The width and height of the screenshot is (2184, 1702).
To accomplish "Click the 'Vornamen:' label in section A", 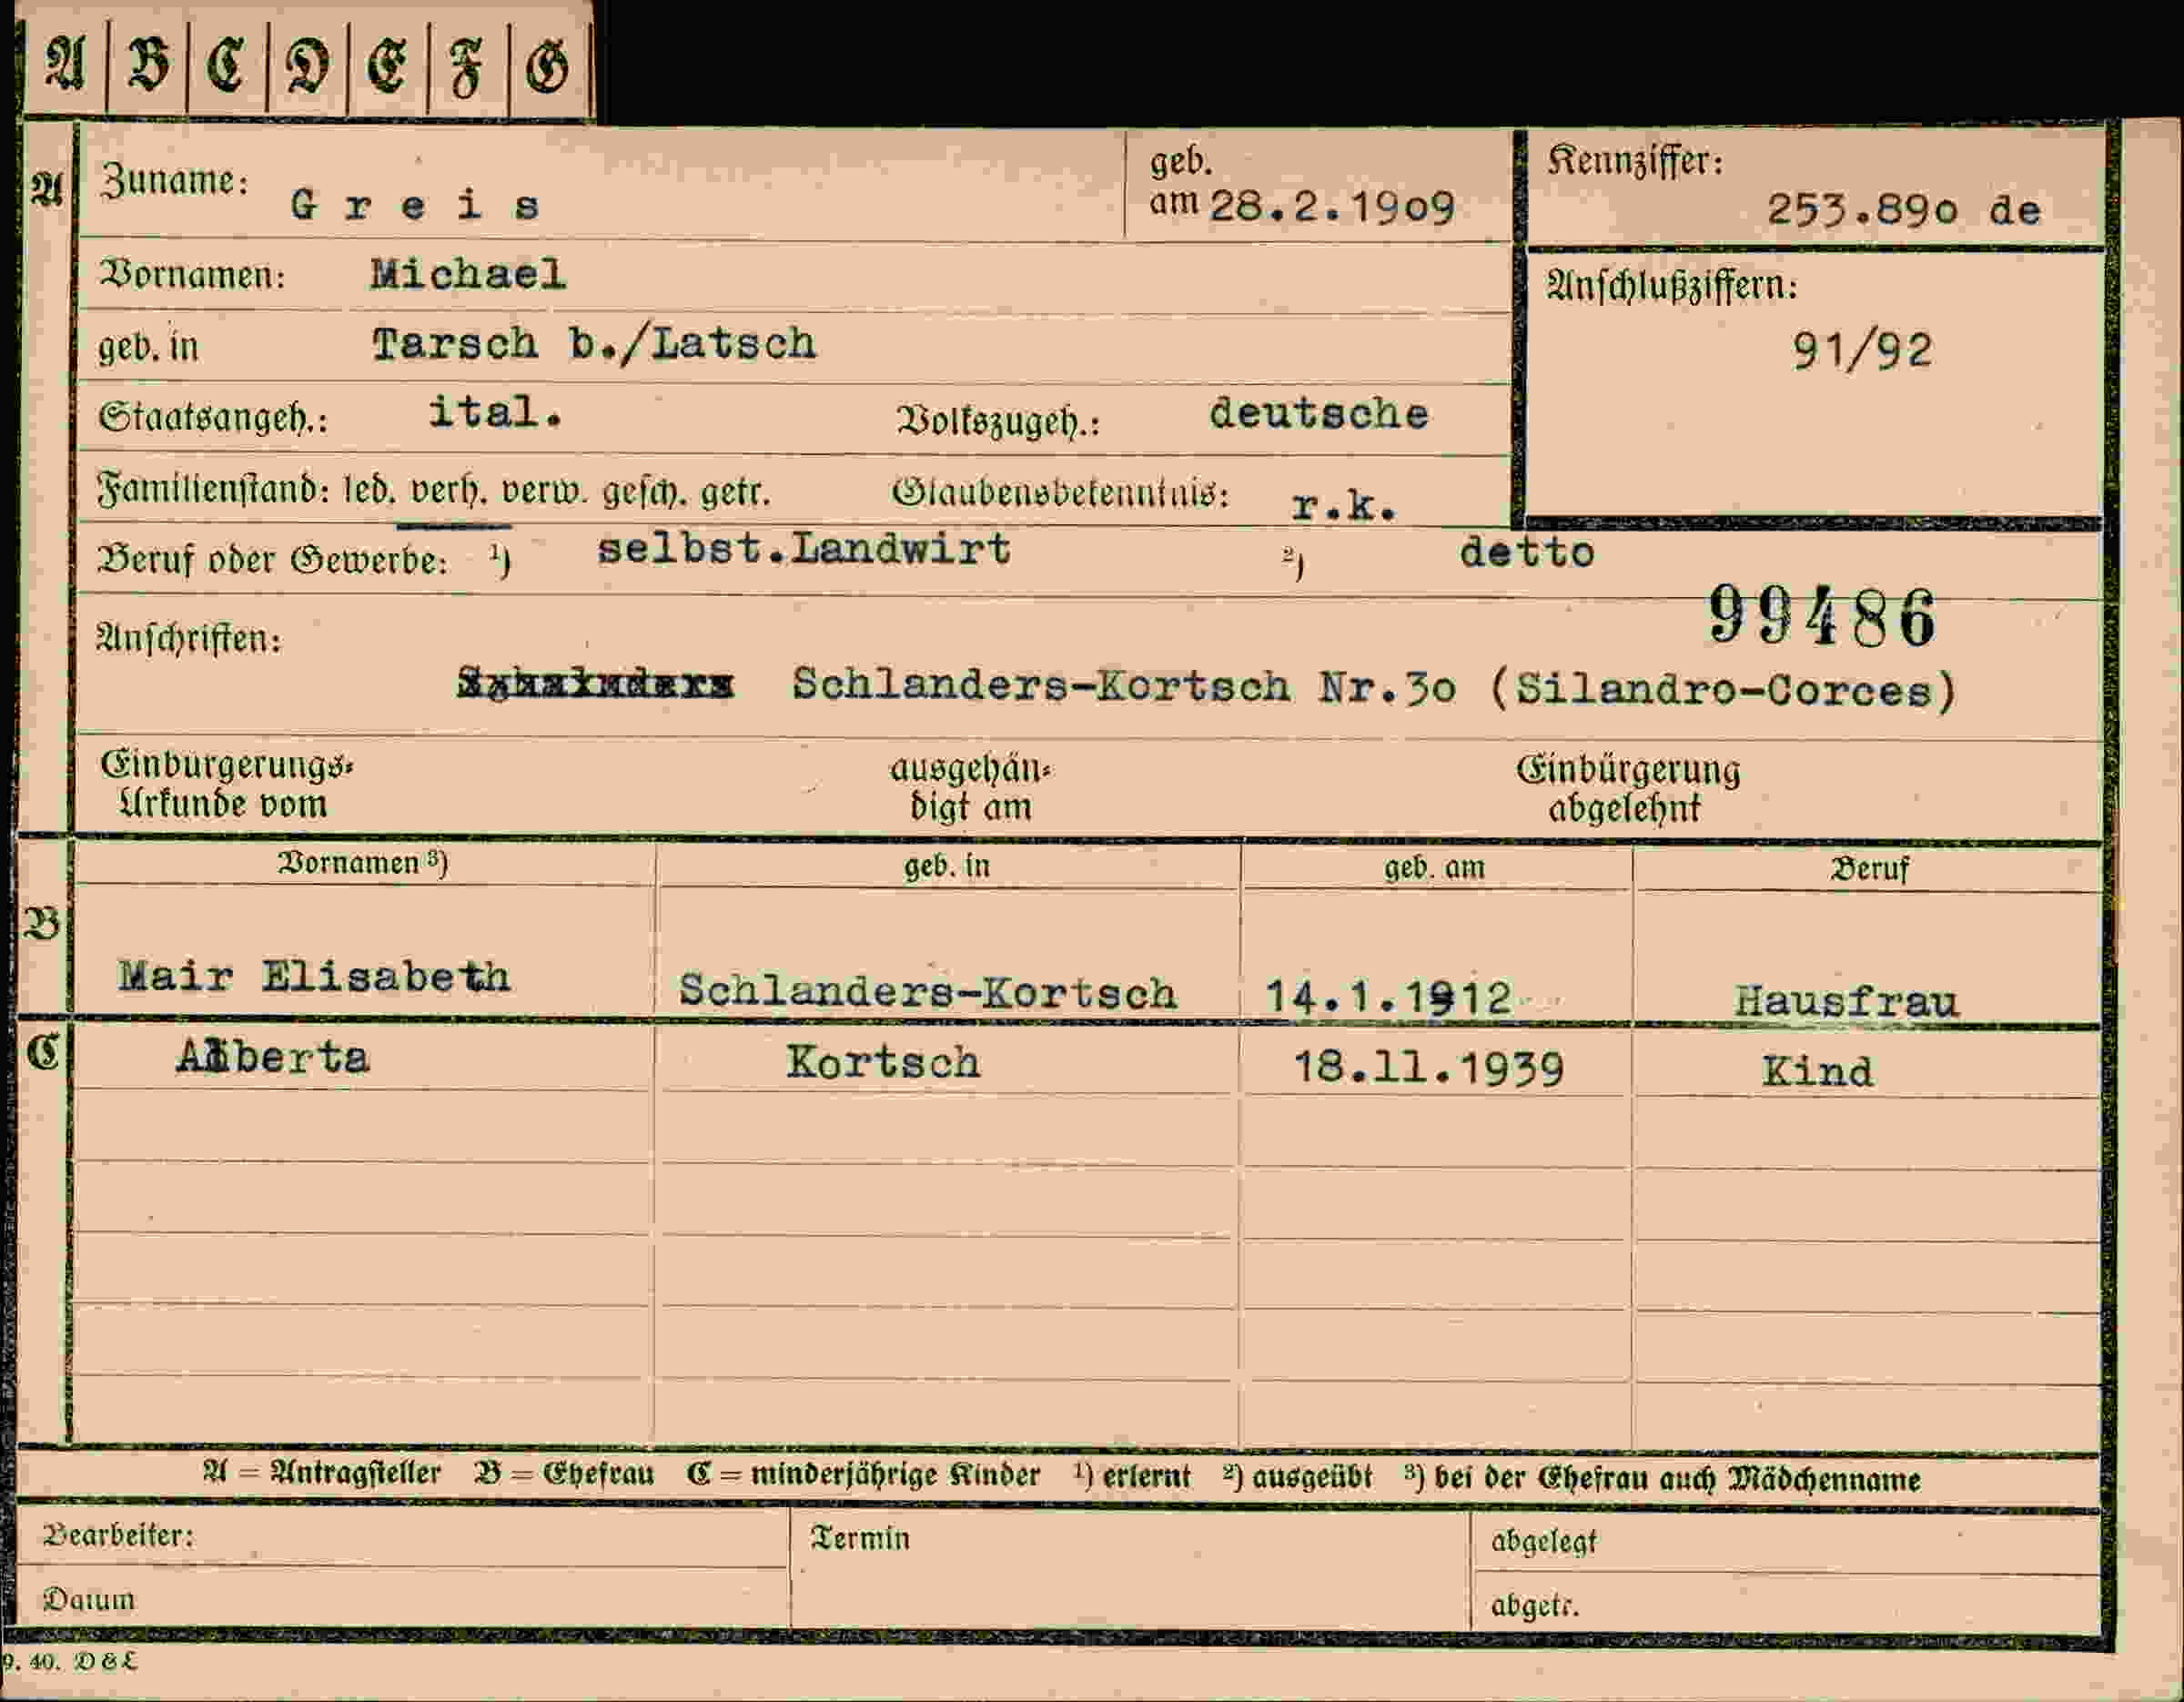I will 192,274.
